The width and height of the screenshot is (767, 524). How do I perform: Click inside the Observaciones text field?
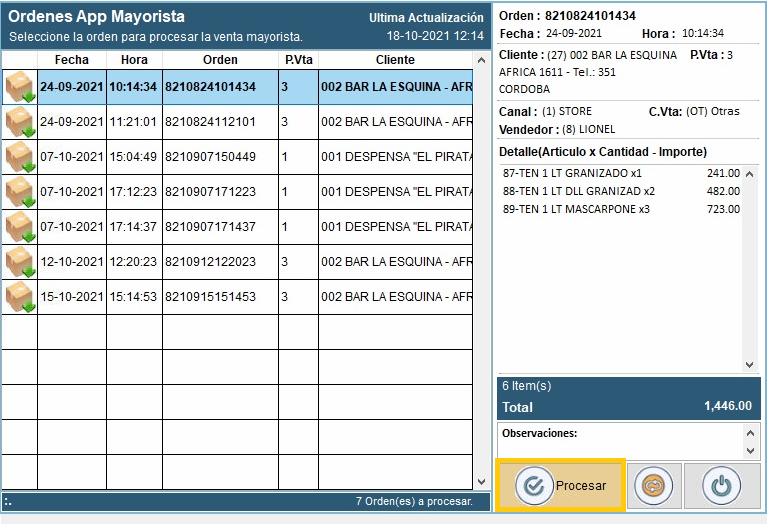pyautogui.click(x=620, y=446)
